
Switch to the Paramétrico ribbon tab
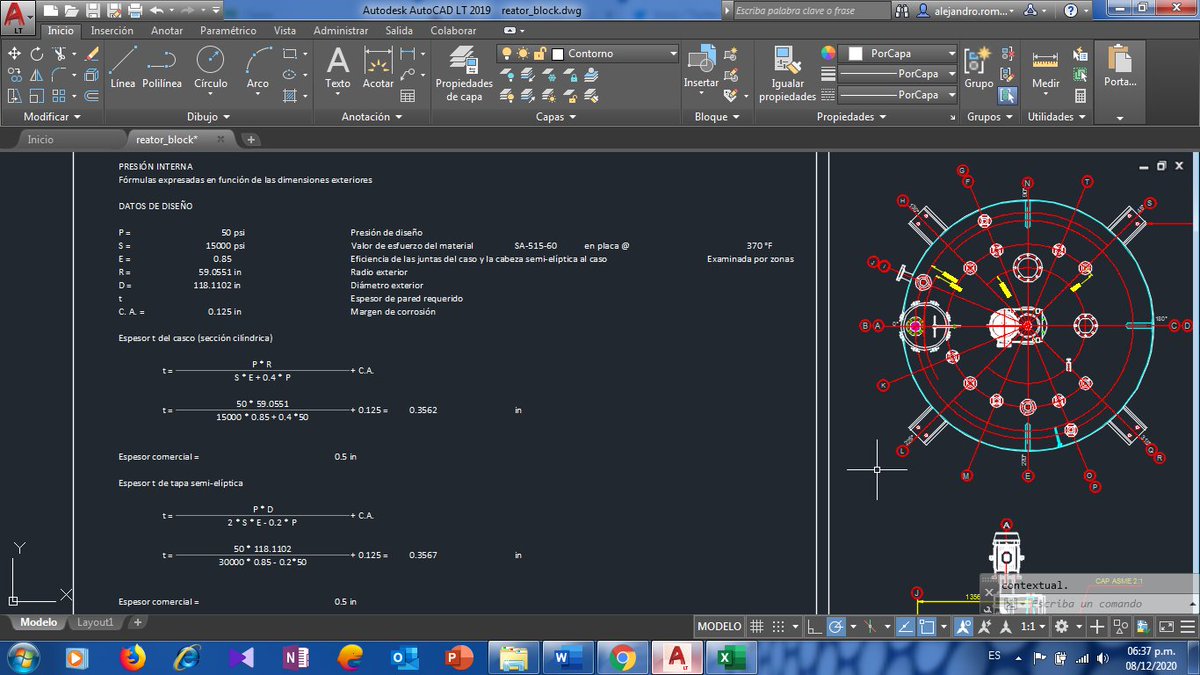(229, 31)
